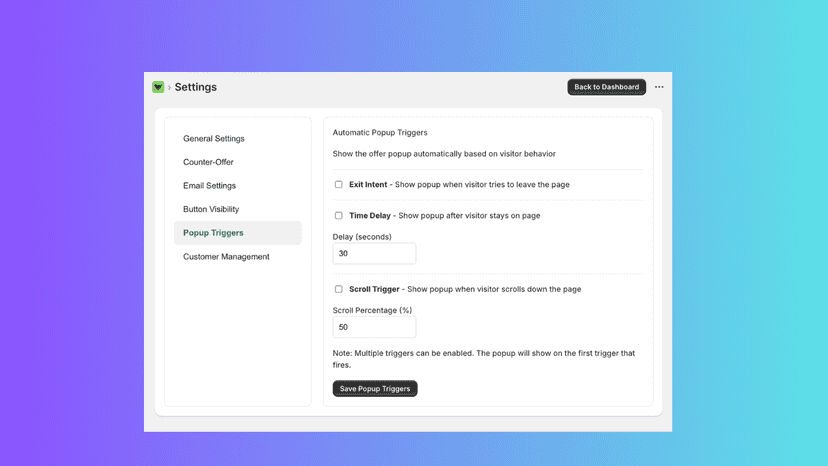828x466 pixels.
Task: Focus the Delay (seconds) input field
Action: click(x=374, y=254)
